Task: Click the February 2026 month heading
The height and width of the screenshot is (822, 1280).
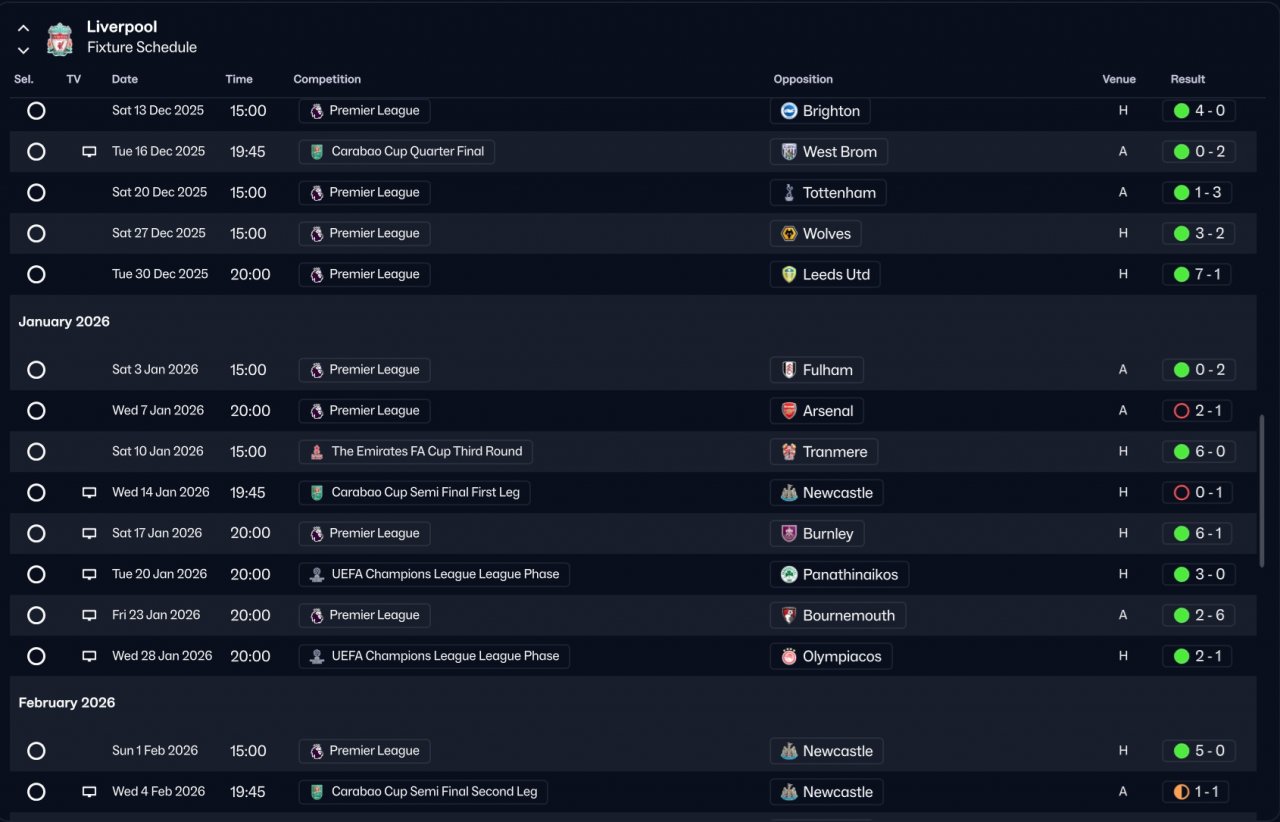Action: [67, 703]
